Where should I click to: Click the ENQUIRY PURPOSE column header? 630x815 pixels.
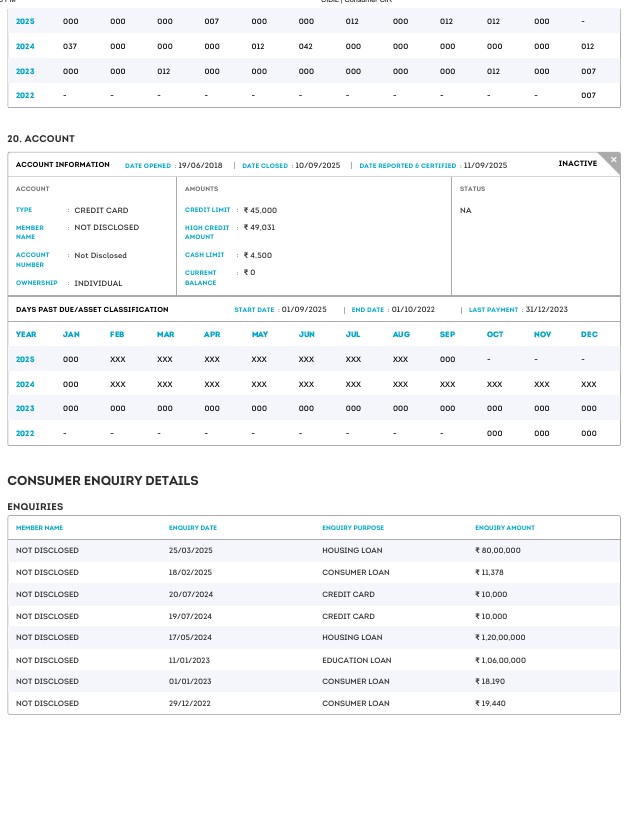coord(352,527)
